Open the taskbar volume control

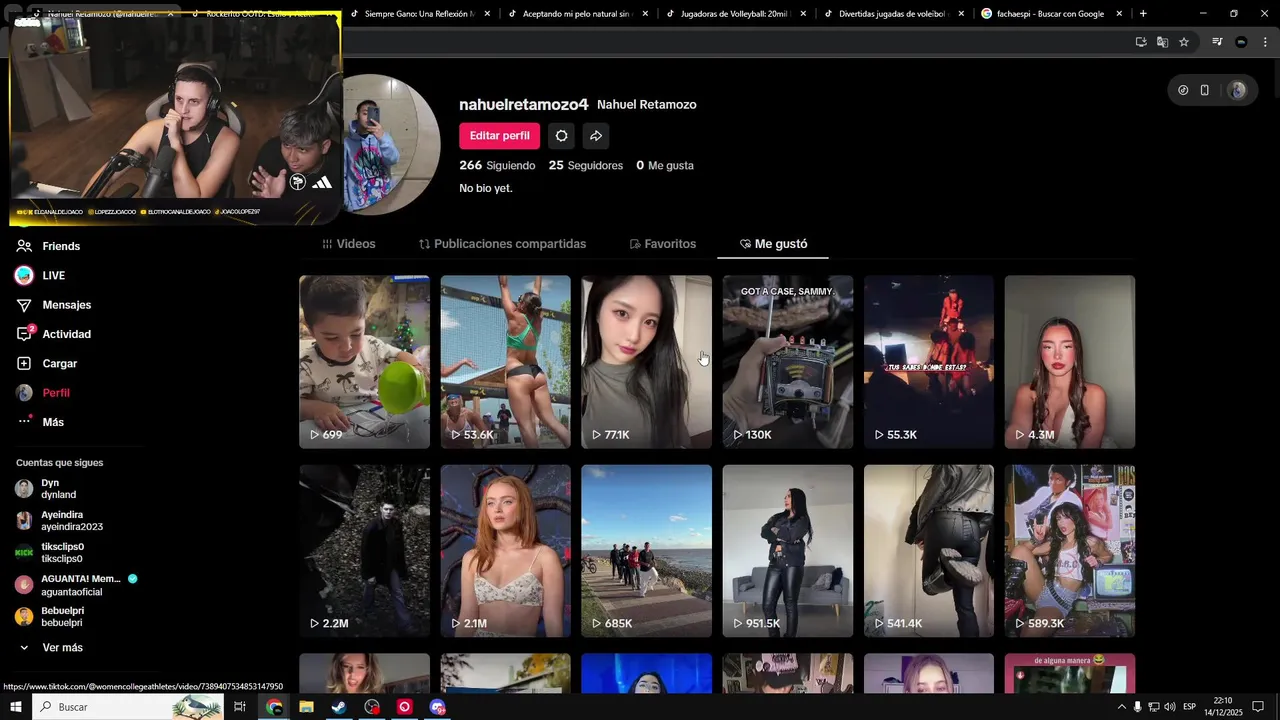(x=1169, y=707)
